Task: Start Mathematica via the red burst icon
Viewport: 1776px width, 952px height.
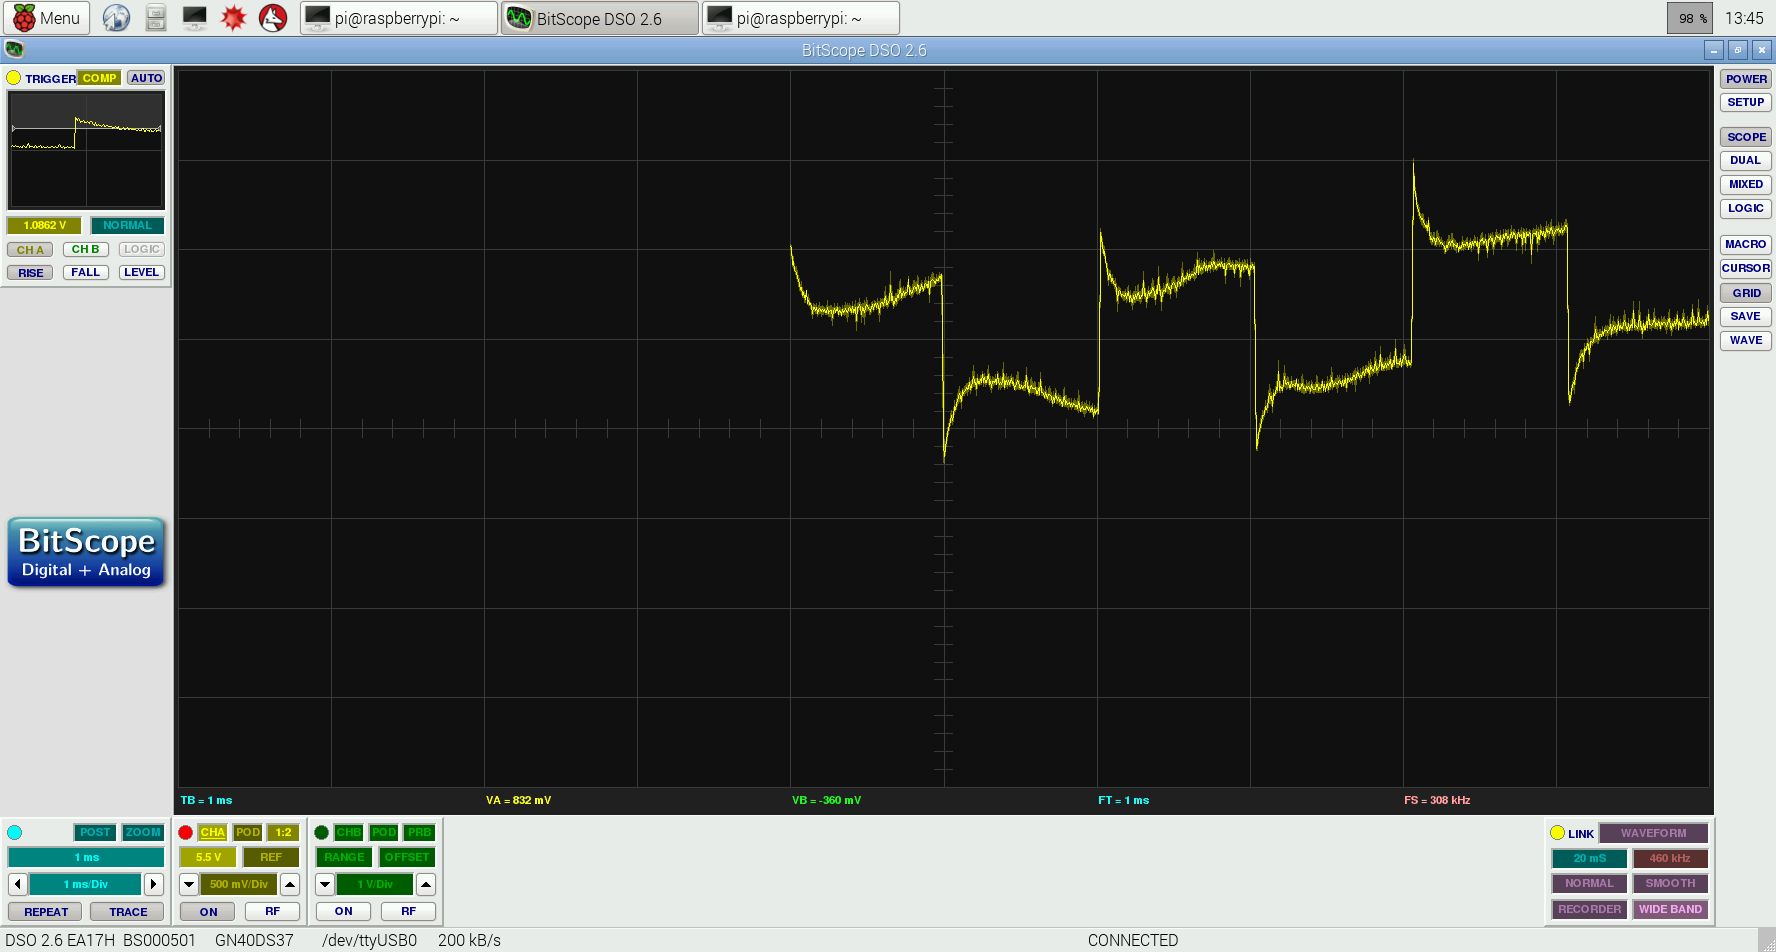Action: (233, 17)
